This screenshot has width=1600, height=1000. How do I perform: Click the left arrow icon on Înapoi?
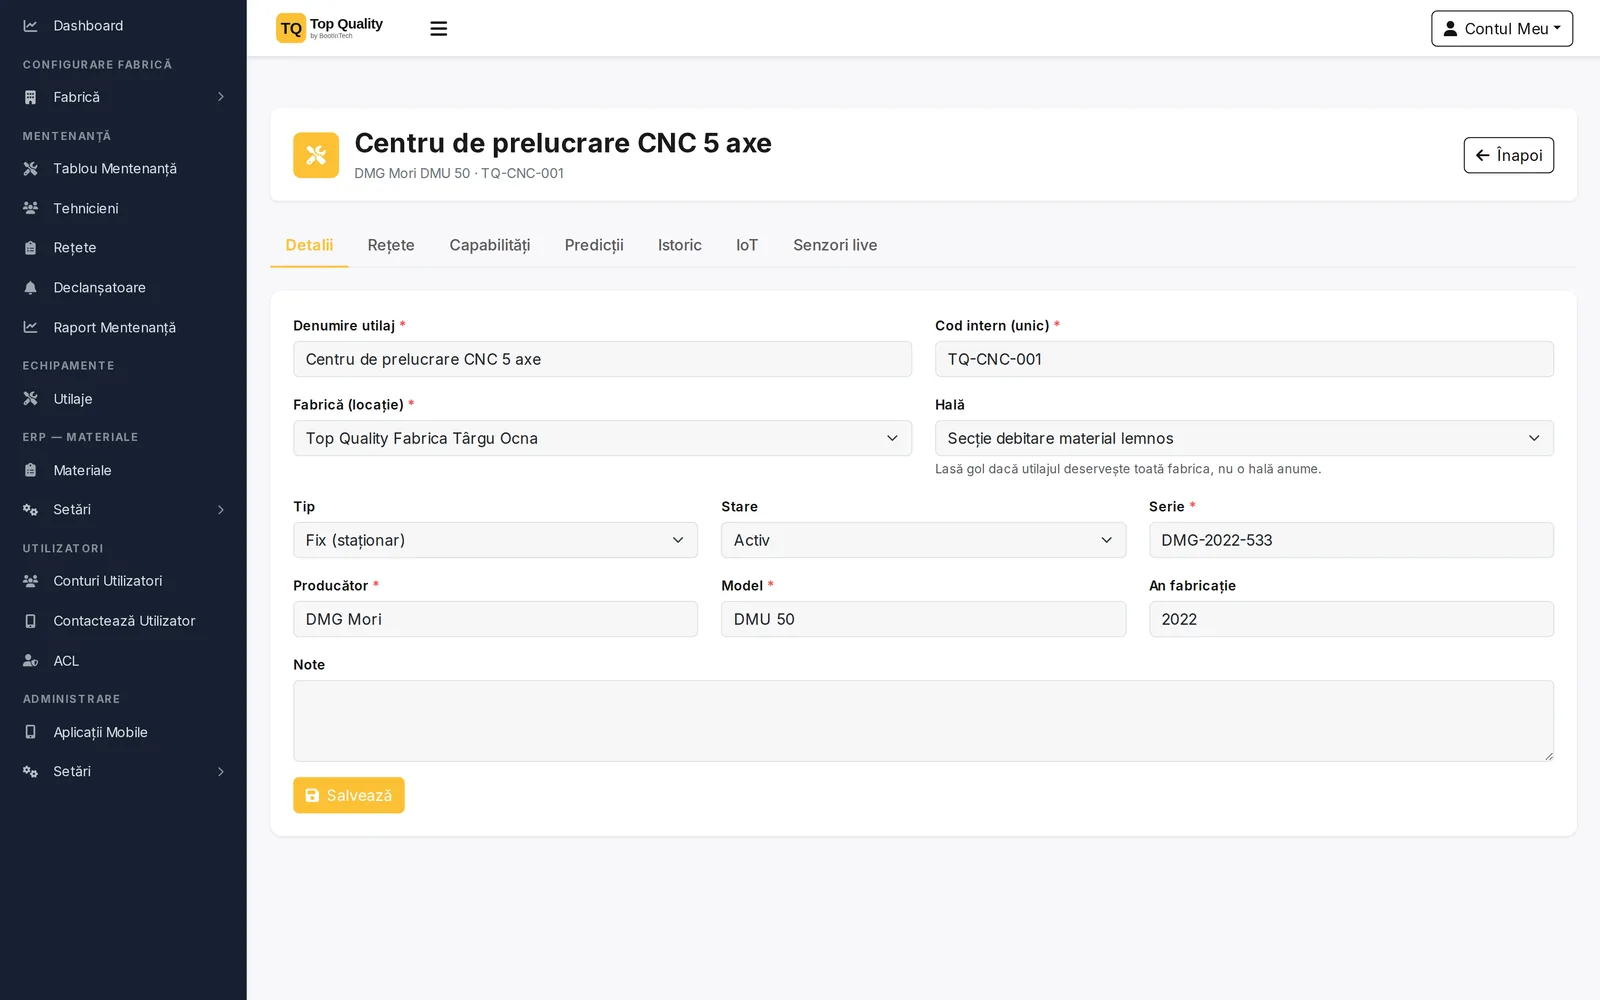(1483, 156)
